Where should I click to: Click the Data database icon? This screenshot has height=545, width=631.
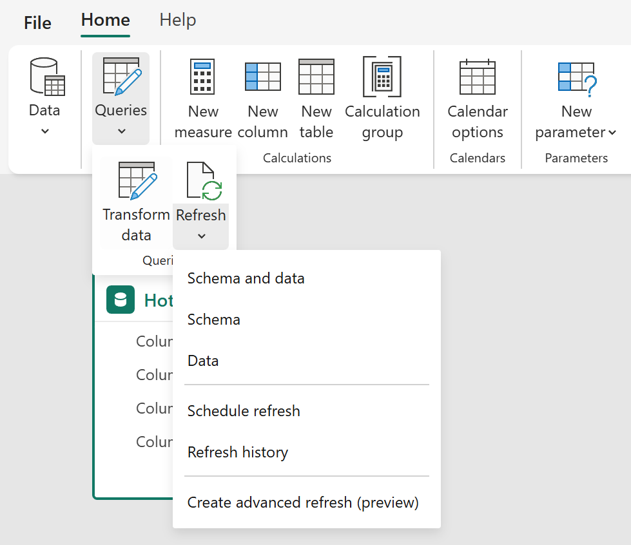tap(47, 76)
